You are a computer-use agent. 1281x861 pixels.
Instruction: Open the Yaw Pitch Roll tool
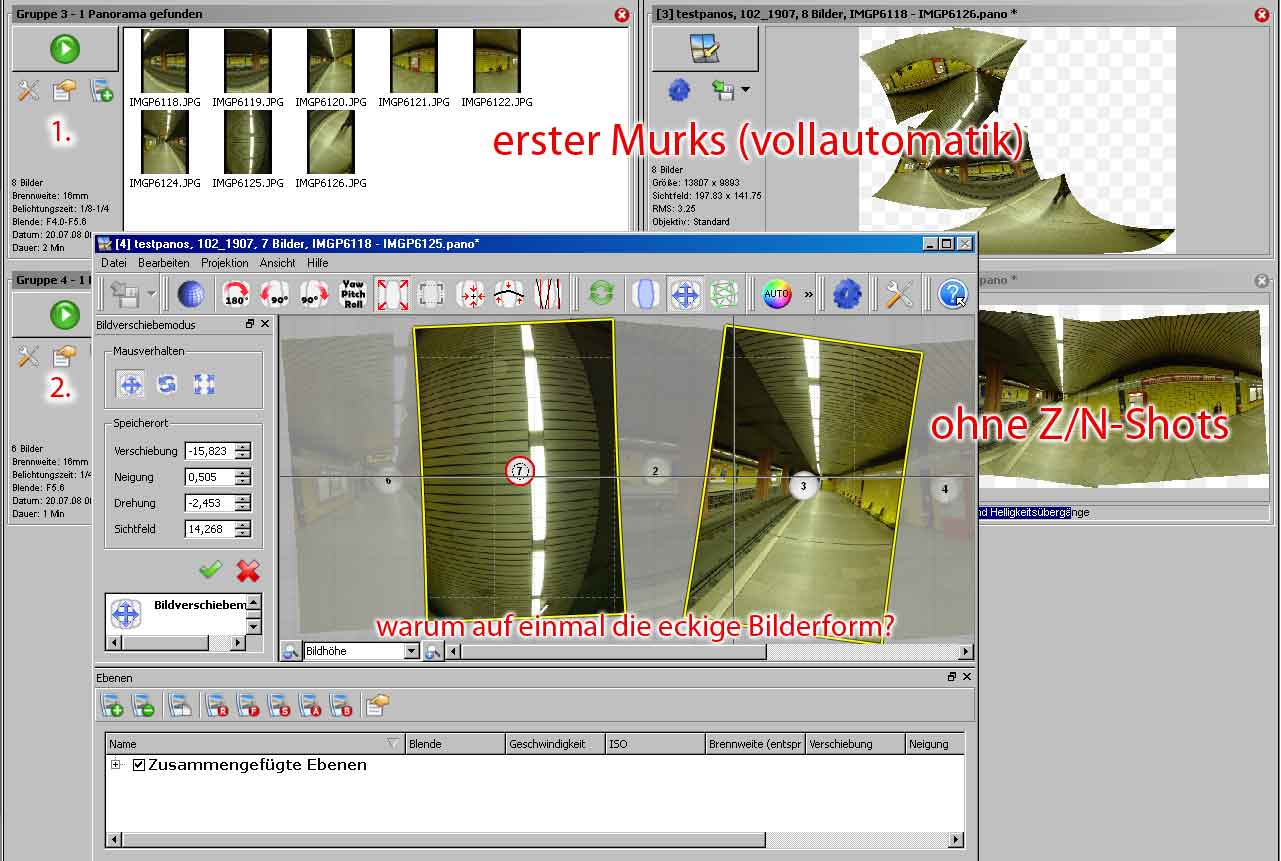point(353,294)
